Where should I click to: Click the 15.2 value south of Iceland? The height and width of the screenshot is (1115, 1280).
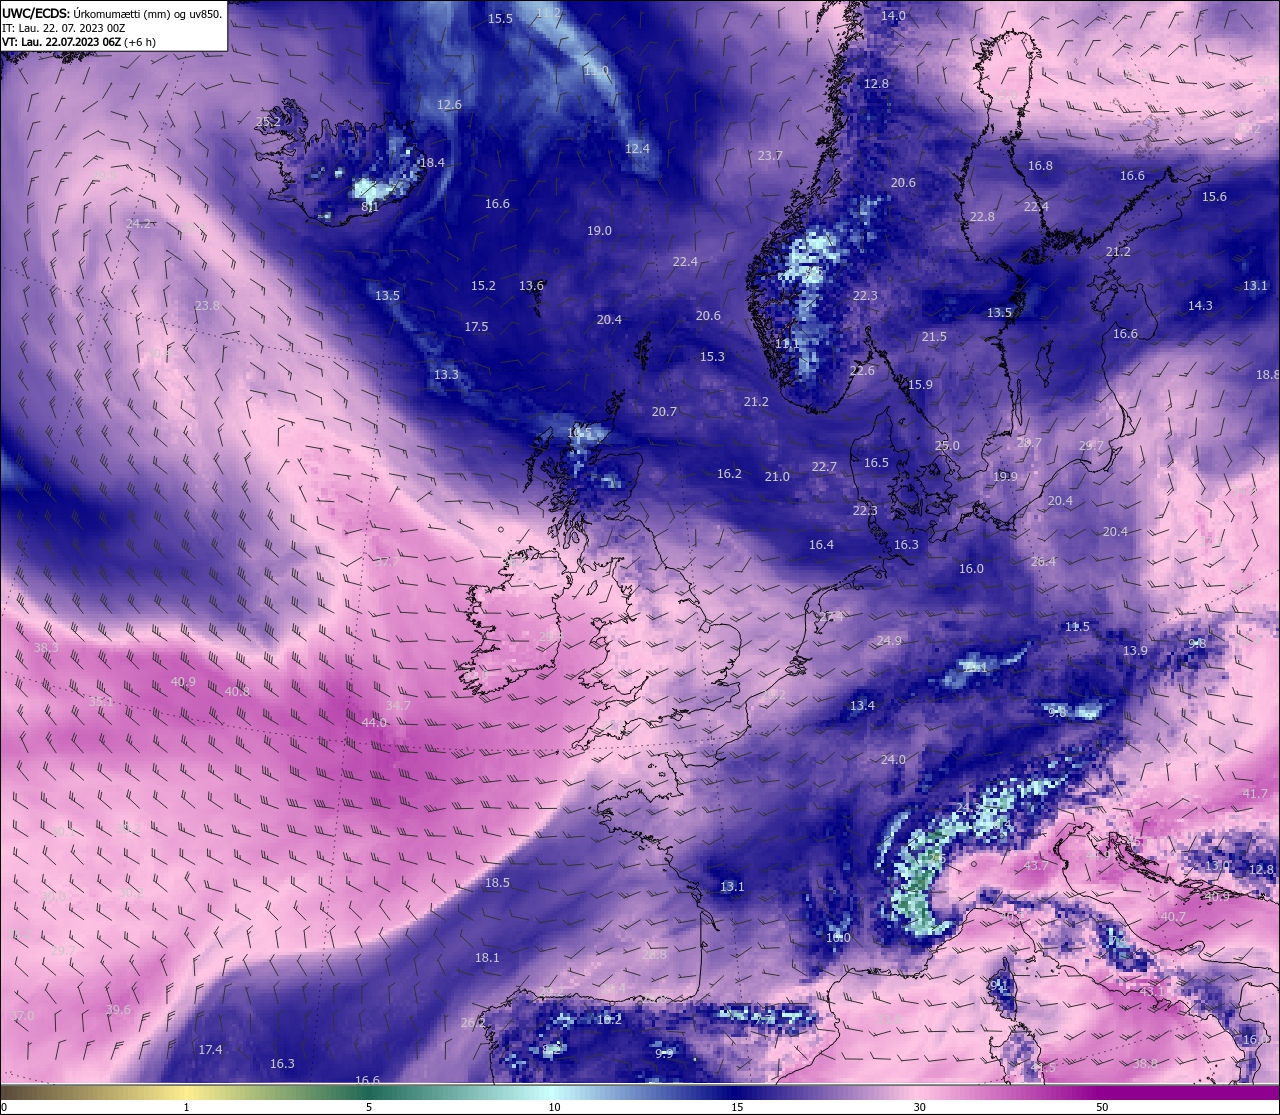(483, 286)
